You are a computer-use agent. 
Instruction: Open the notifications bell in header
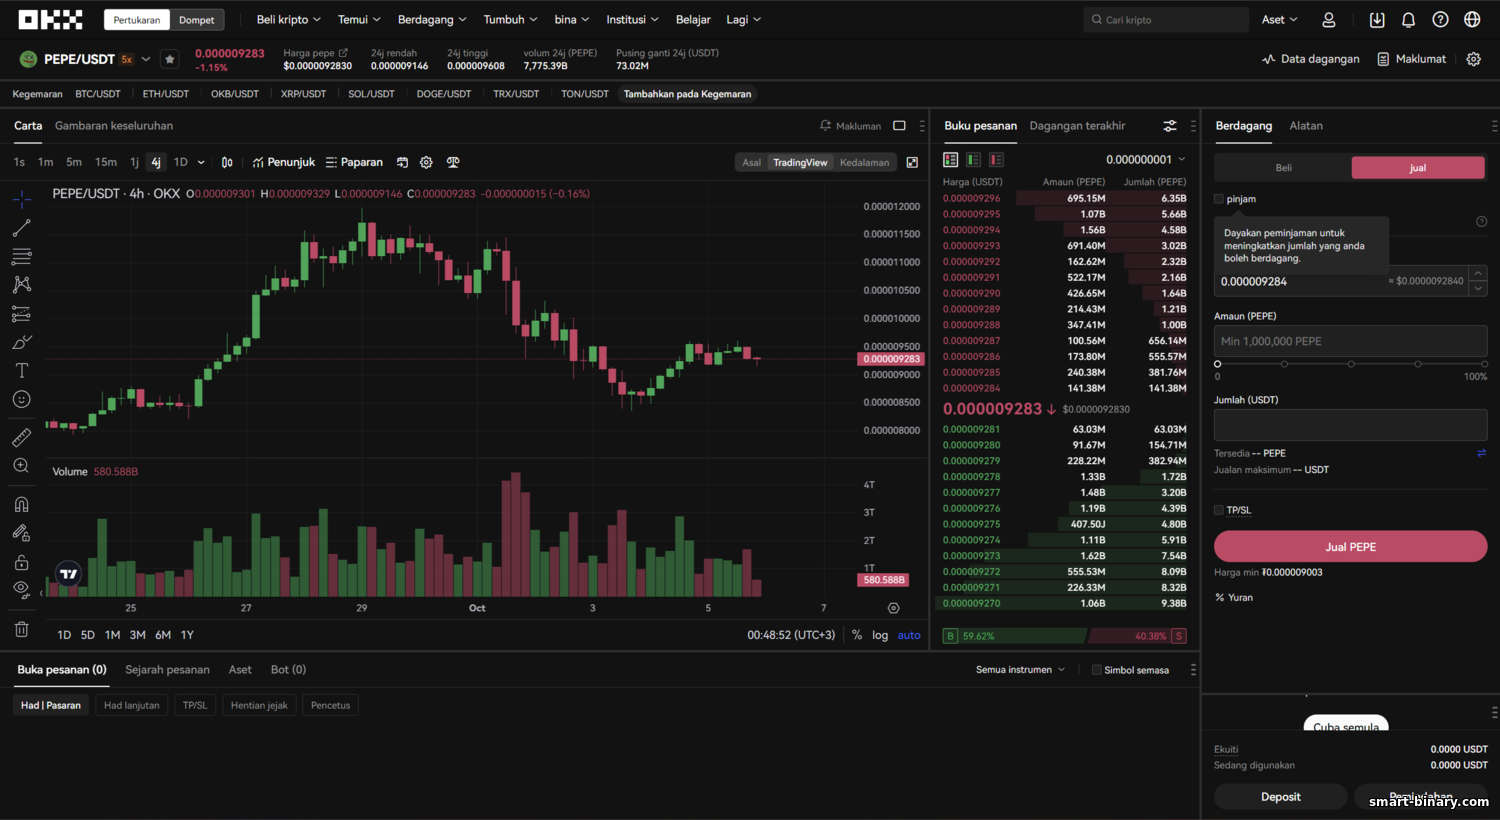click(x=1408, y=20)
